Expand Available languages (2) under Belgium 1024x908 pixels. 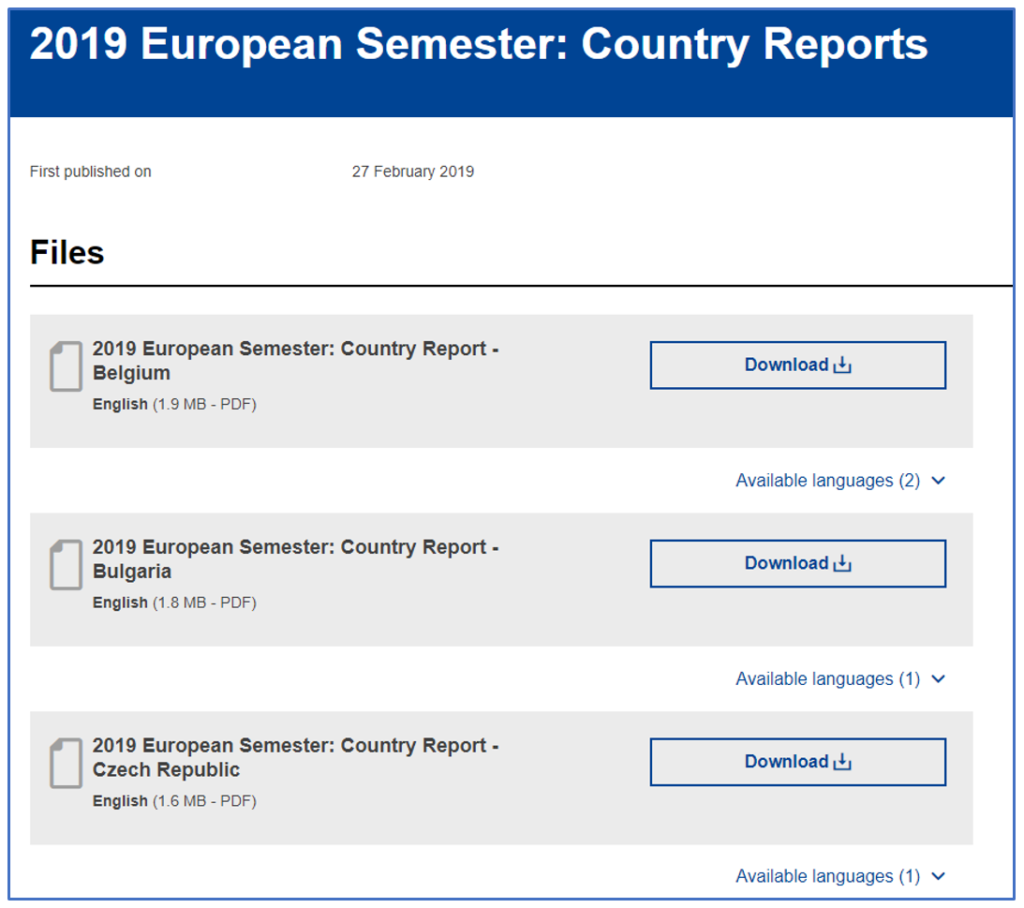pos(840,481)
